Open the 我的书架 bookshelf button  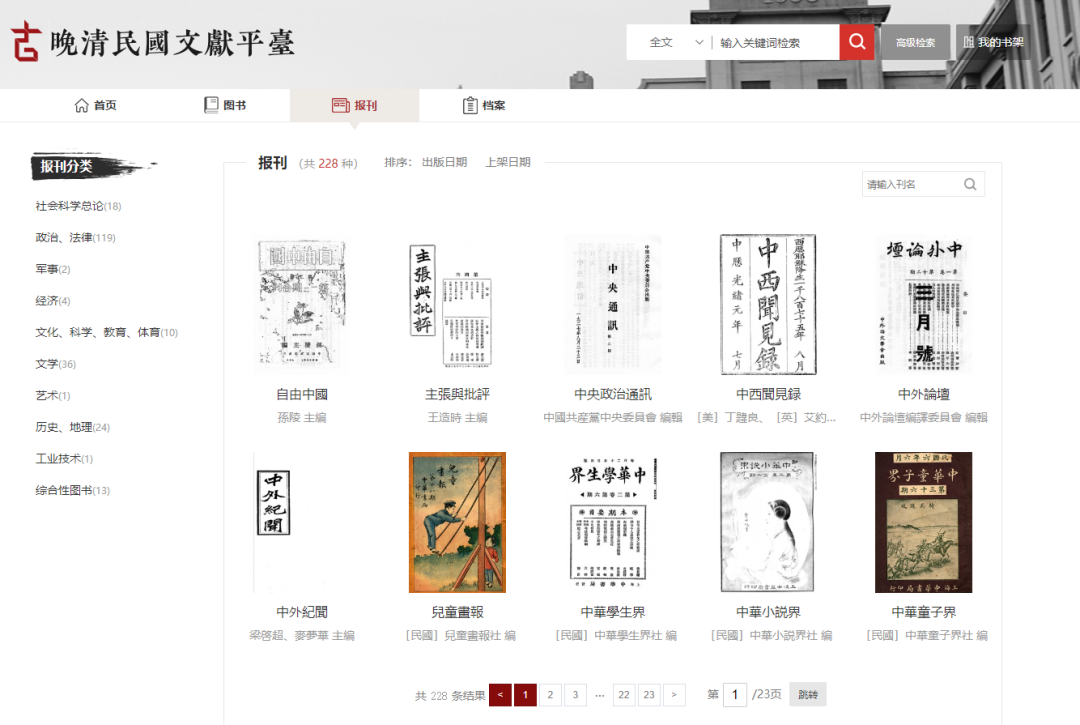click(x=992, y=42)
